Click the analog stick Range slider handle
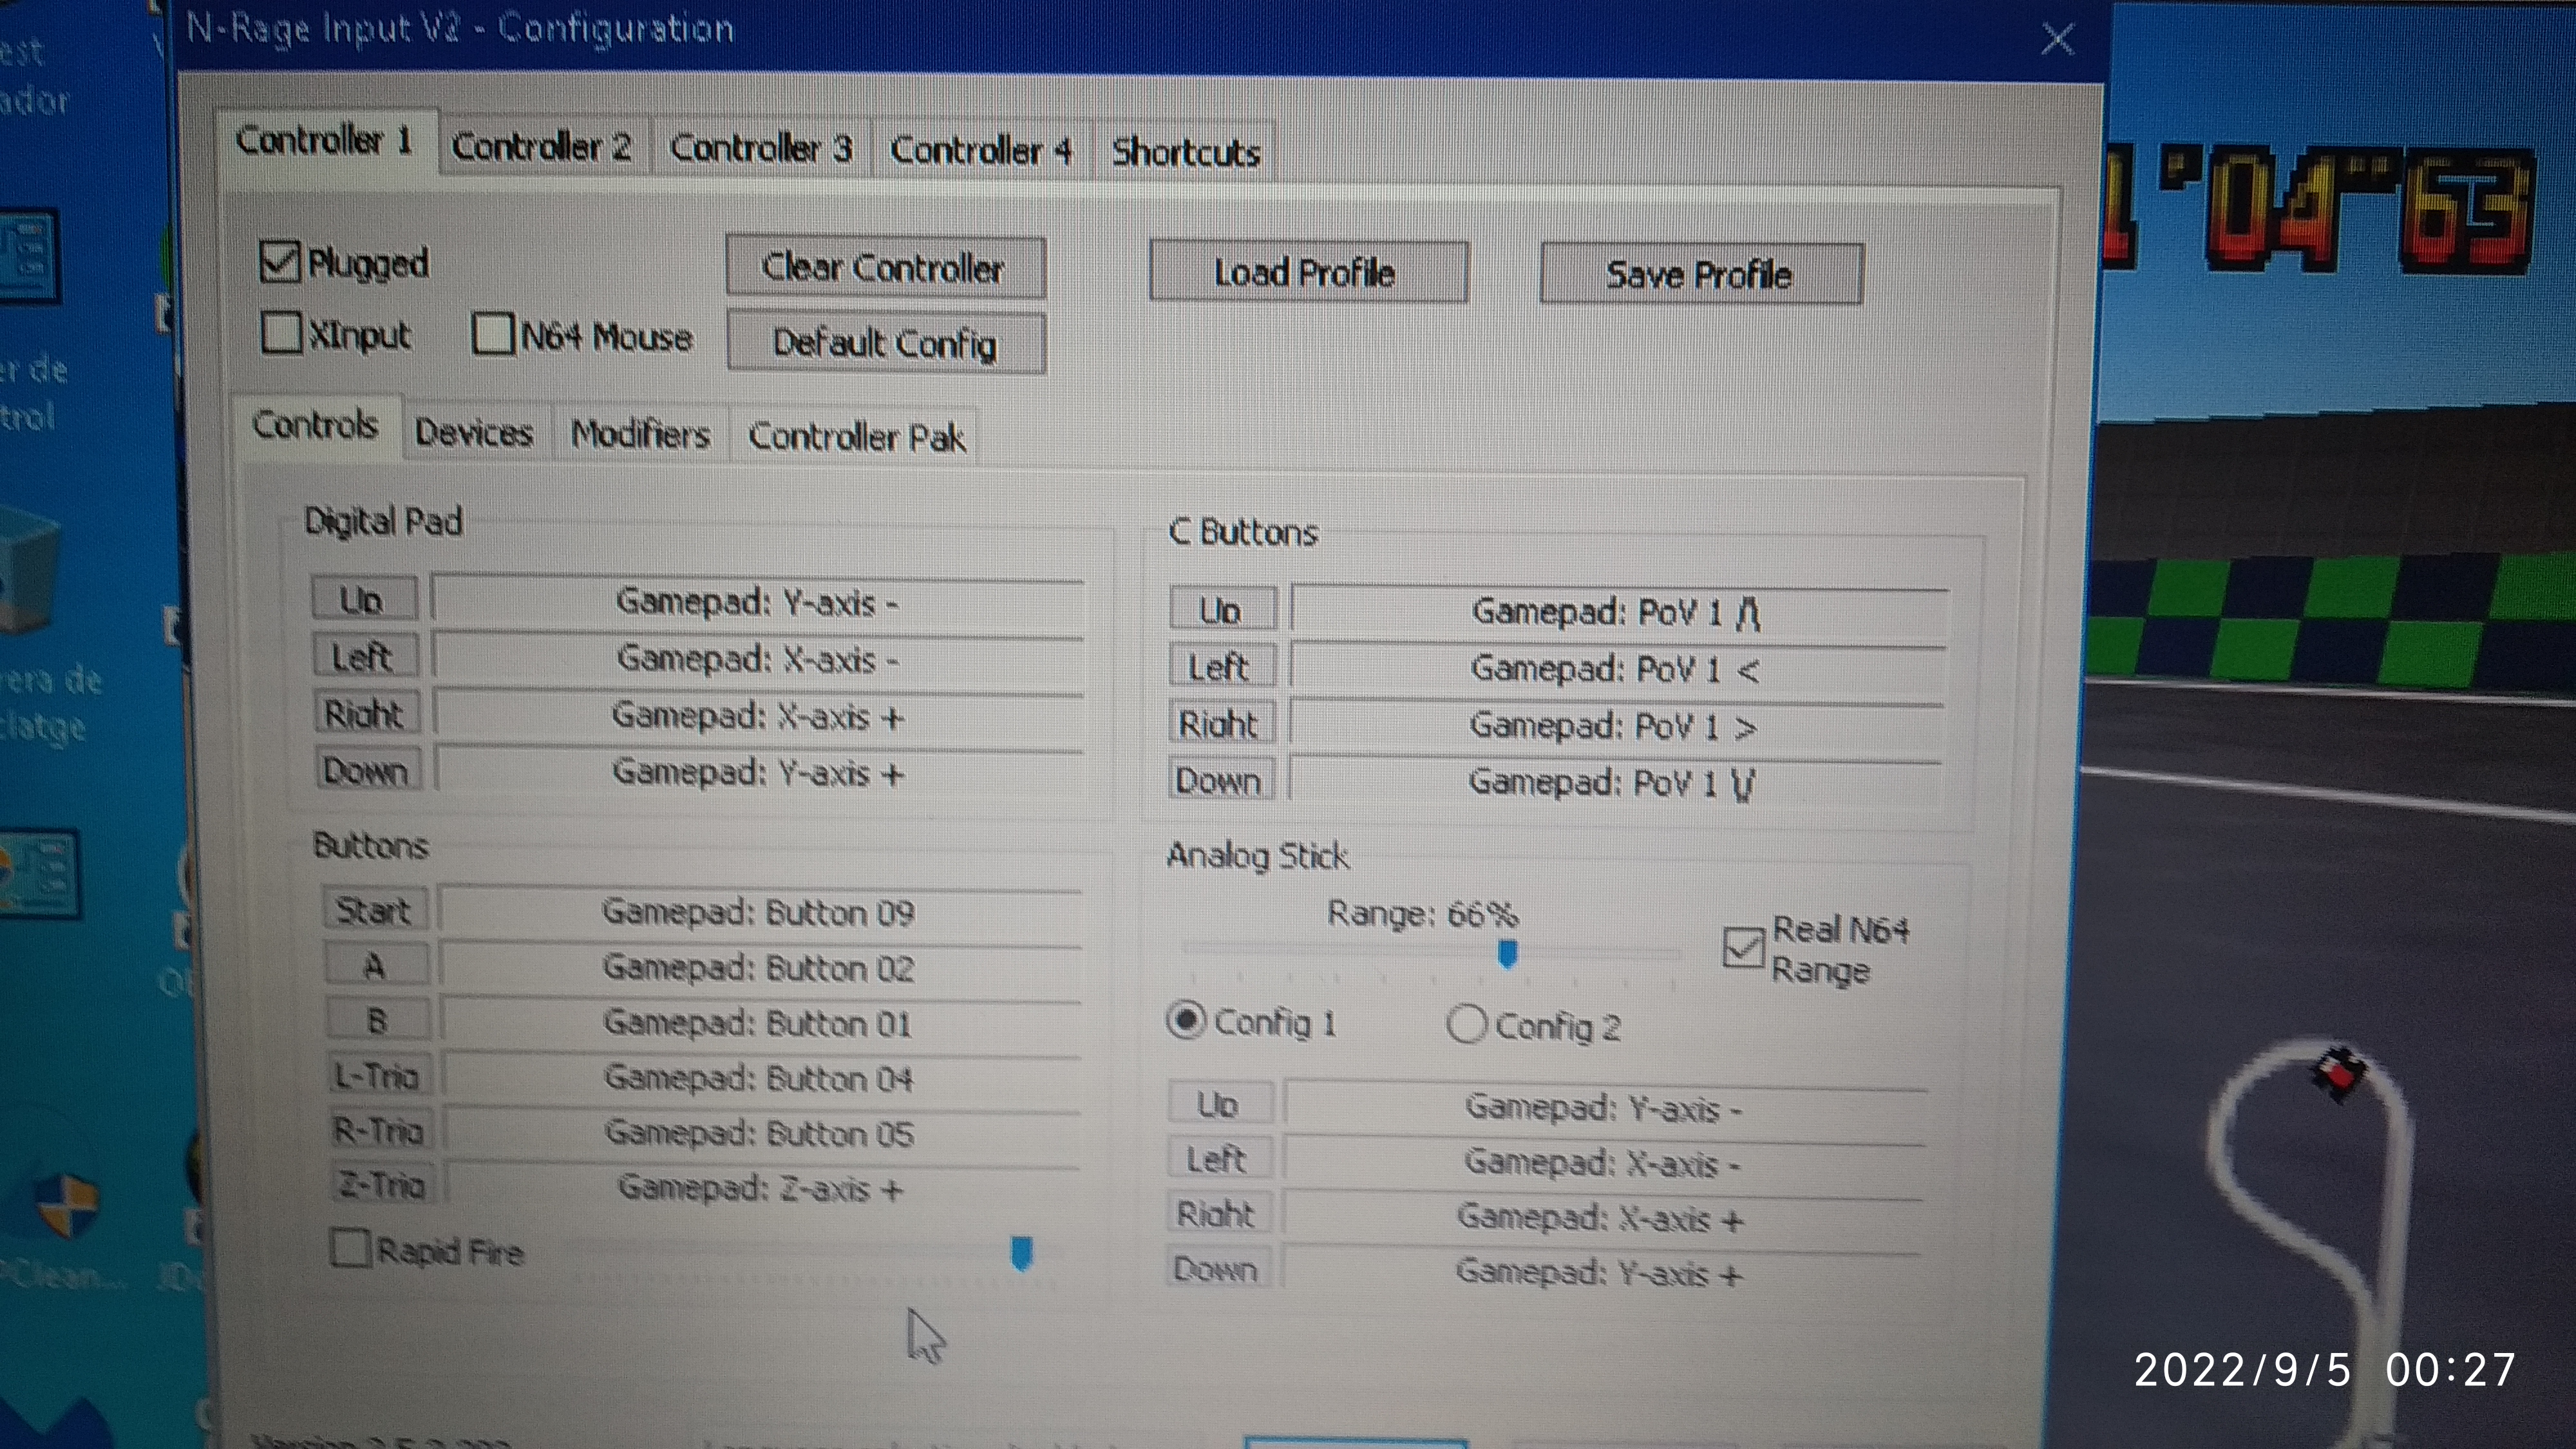The image size is (2576, 1449). pyautogui.click(x=1507, y=954)
